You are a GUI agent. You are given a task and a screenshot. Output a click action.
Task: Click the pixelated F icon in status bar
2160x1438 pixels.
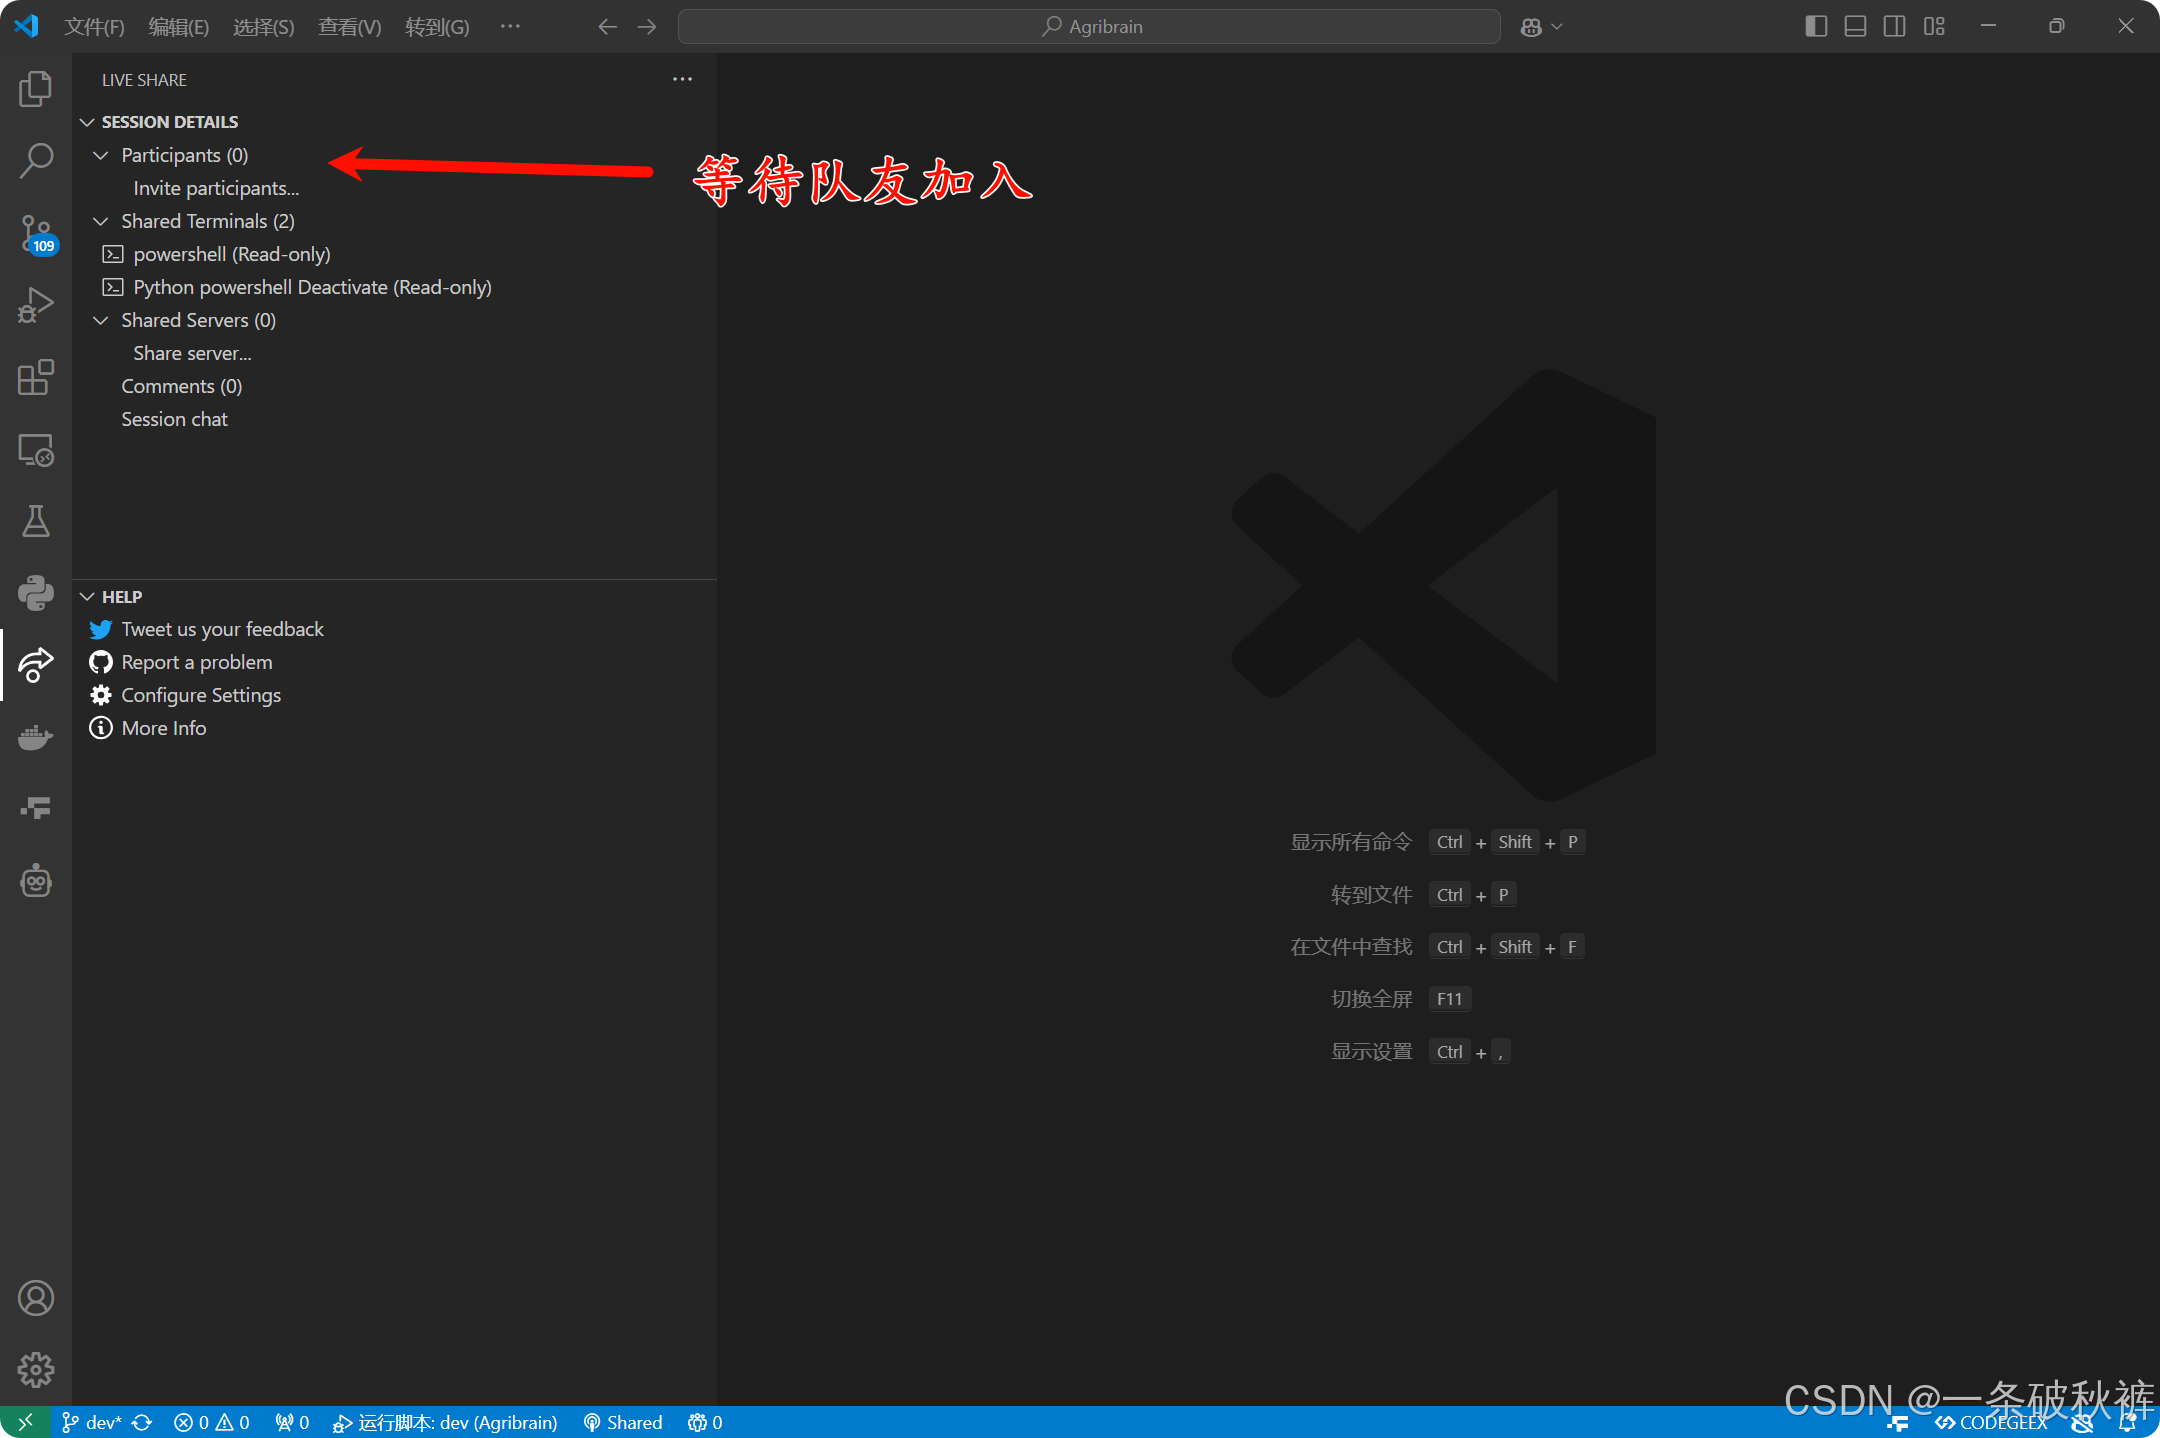pyautogui.click(x=1897, y=1422)
